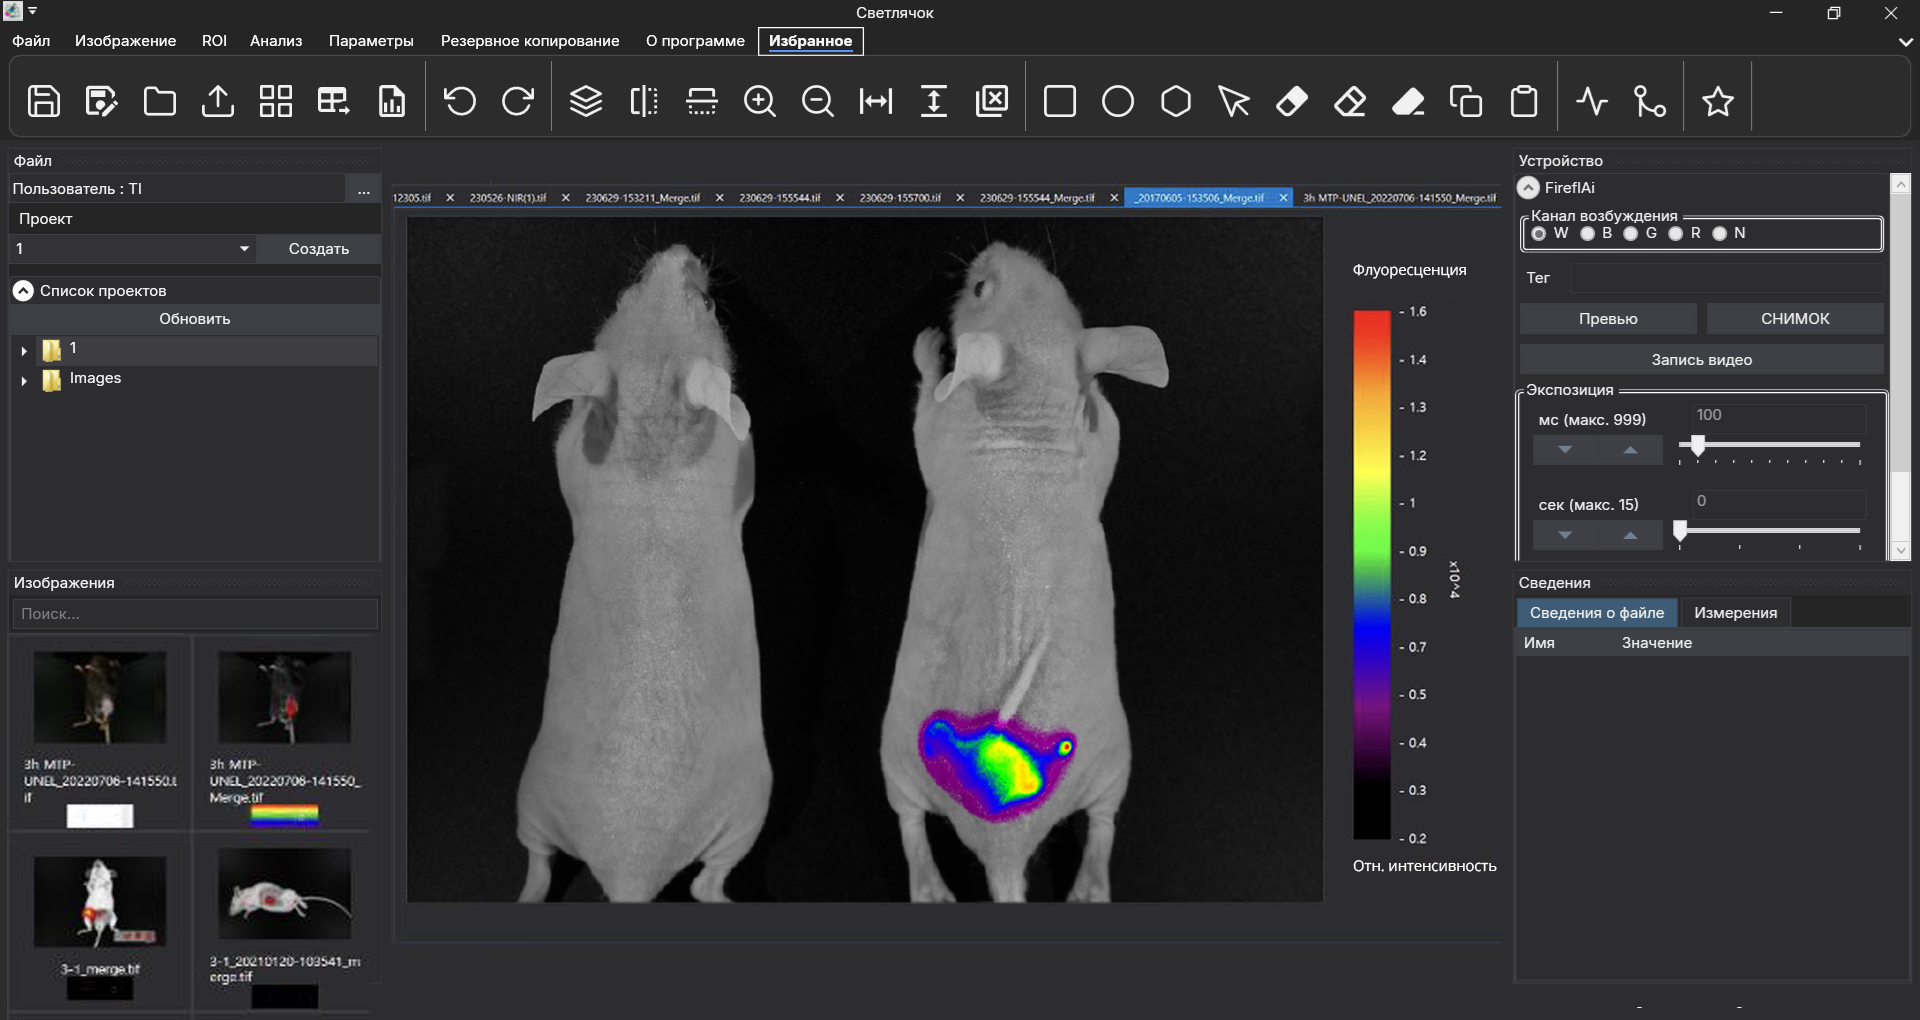Select the W excitation channel
Image resolution: width=1920 pixels, height=1020 pixels.
coord(1539,234)
